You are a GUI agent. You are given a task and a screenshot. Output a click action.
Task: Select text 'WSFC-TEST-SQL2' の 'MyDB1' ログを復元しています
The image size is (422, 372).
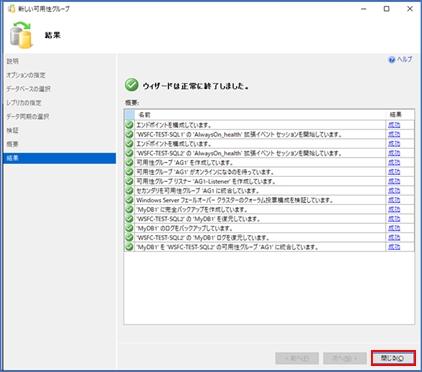(x=203, y=238)
